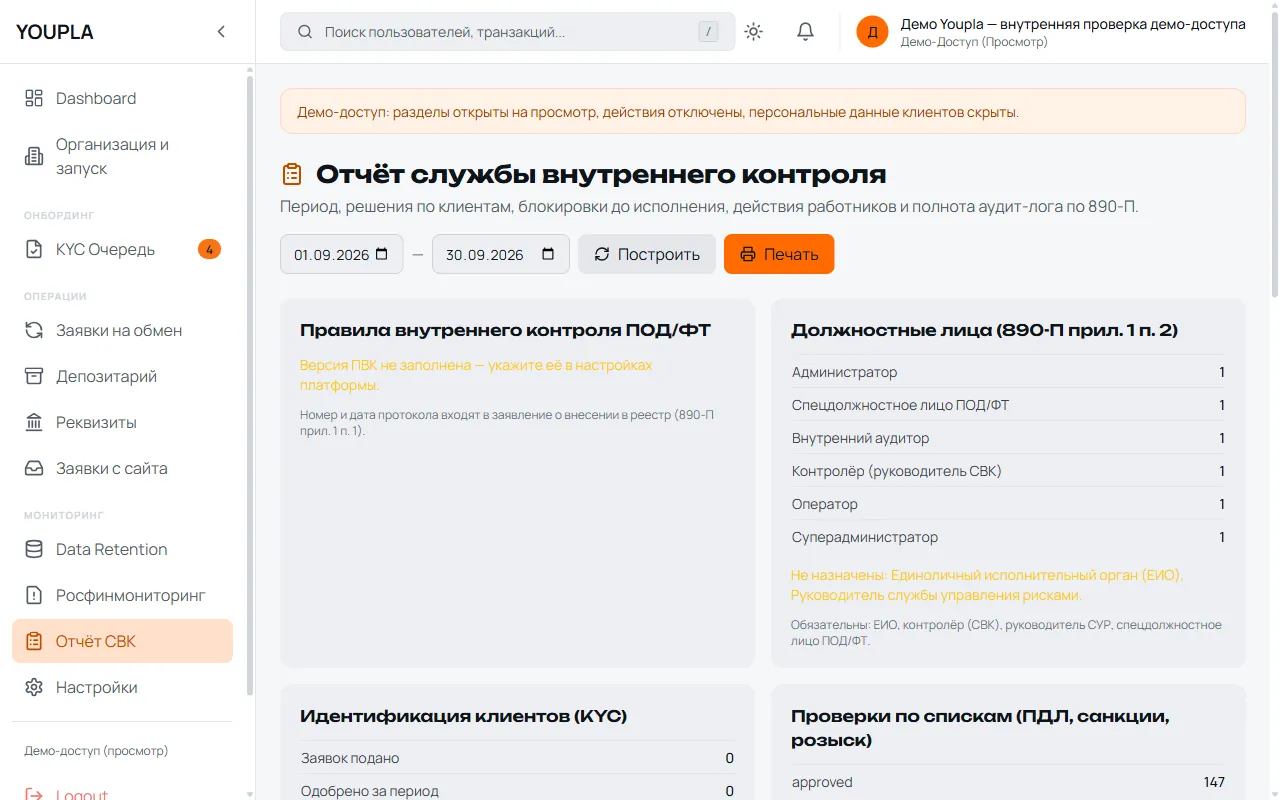
Task: Click the KYC Очередь document-check icon
Action: coord(34,249)
